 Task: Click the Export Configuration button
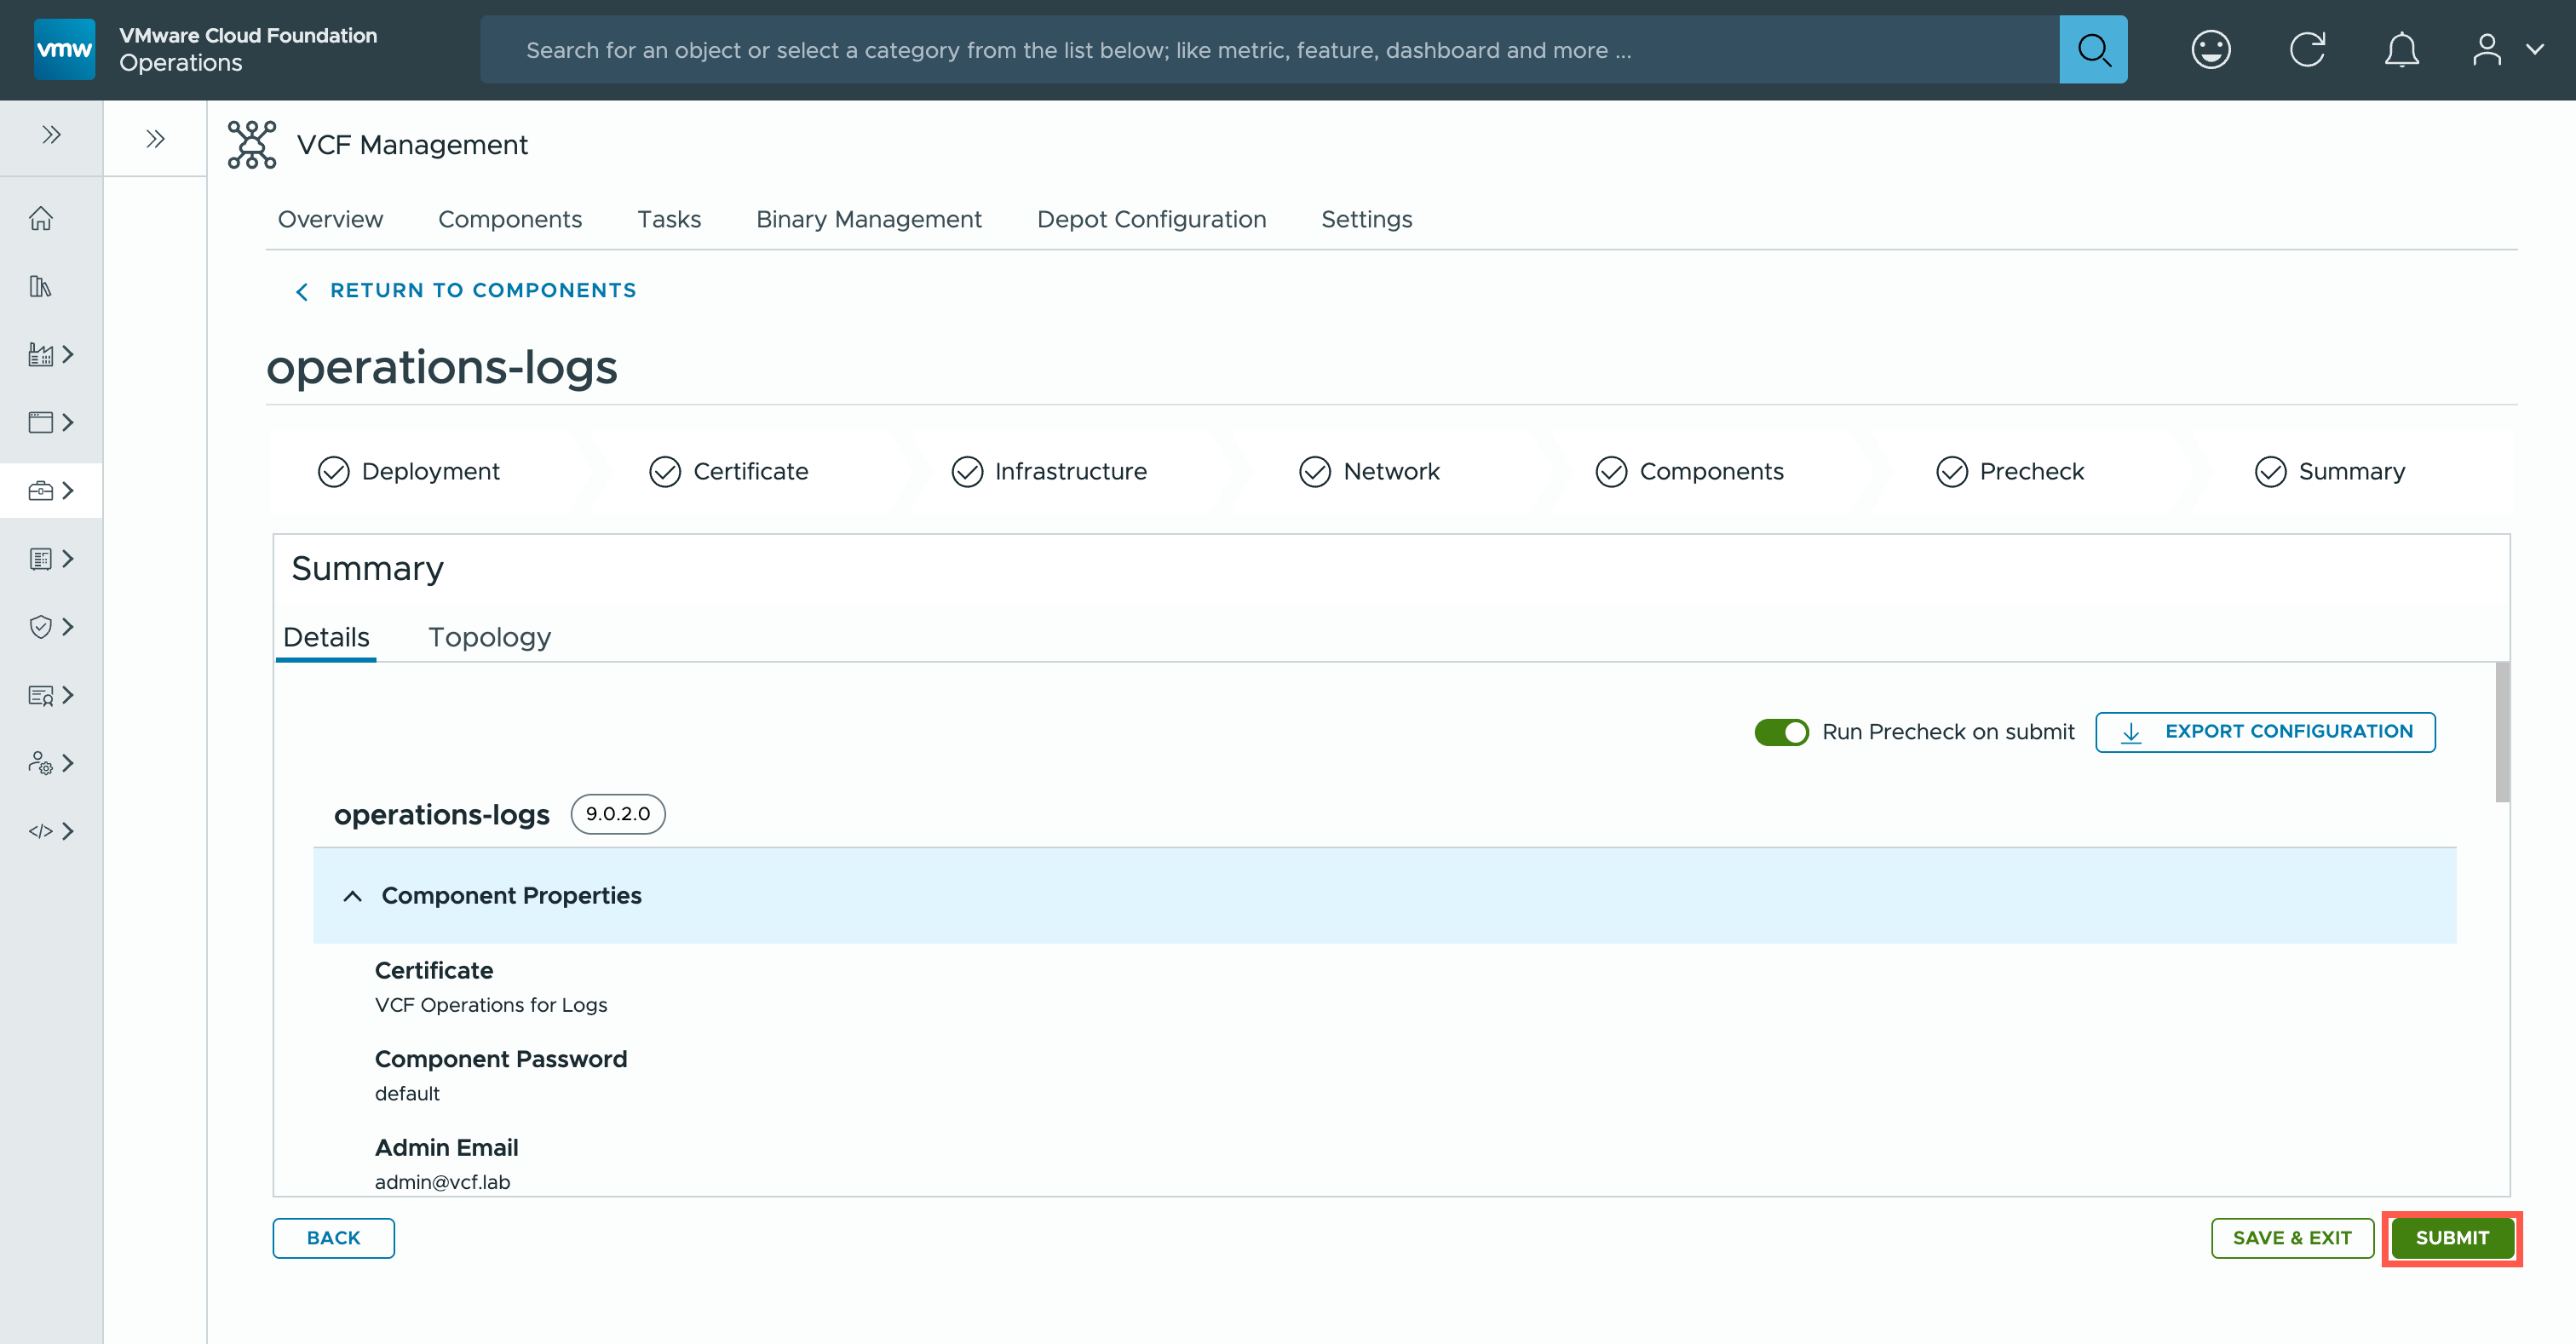coord(2264,732)
